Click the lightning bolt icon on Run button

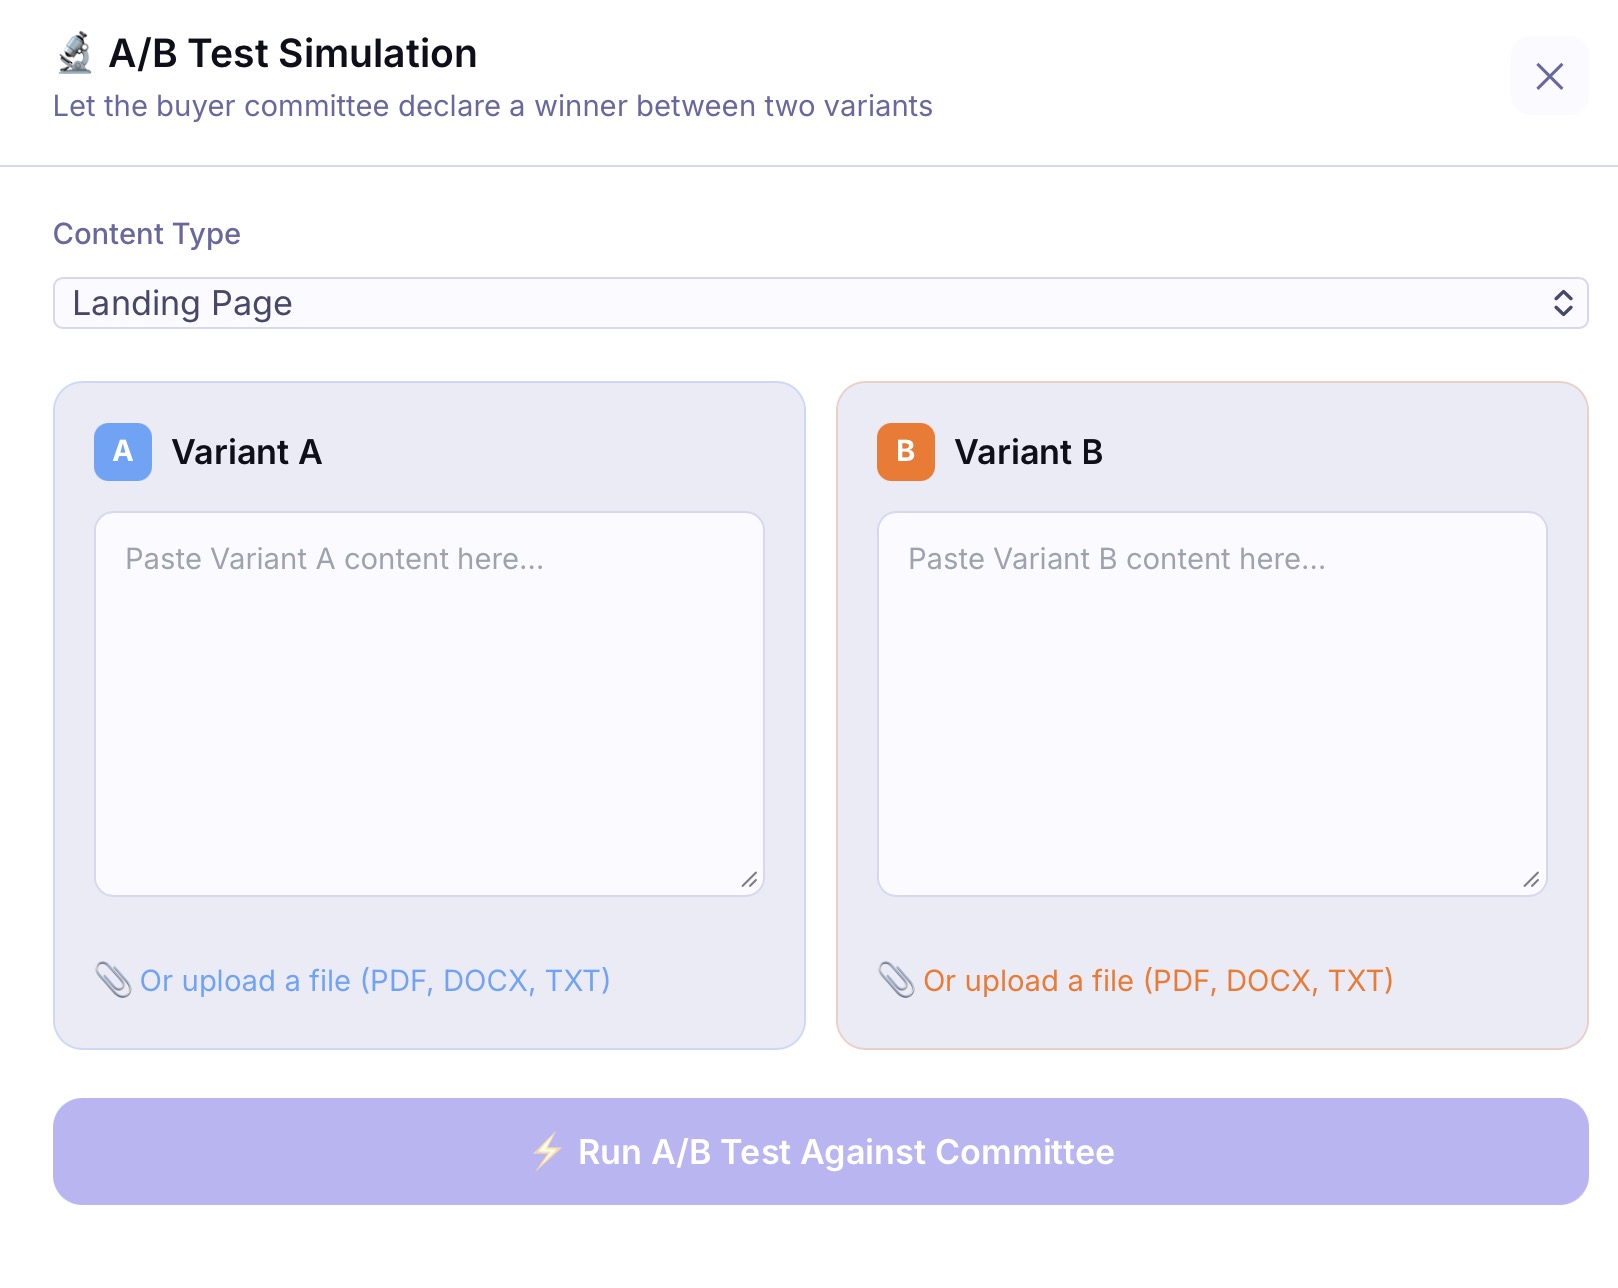[x=547, y=1152]
